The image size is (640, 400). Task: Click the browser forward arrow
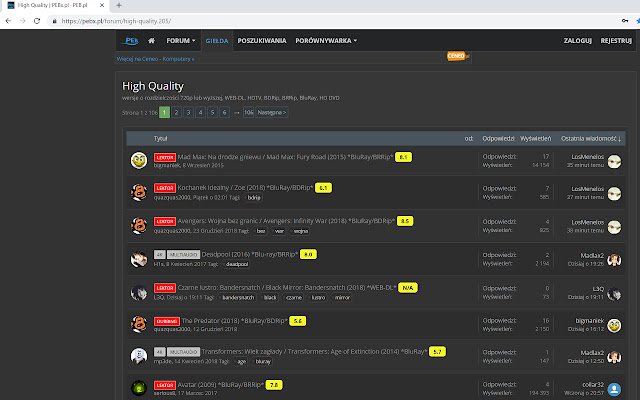tap(22, 21)
